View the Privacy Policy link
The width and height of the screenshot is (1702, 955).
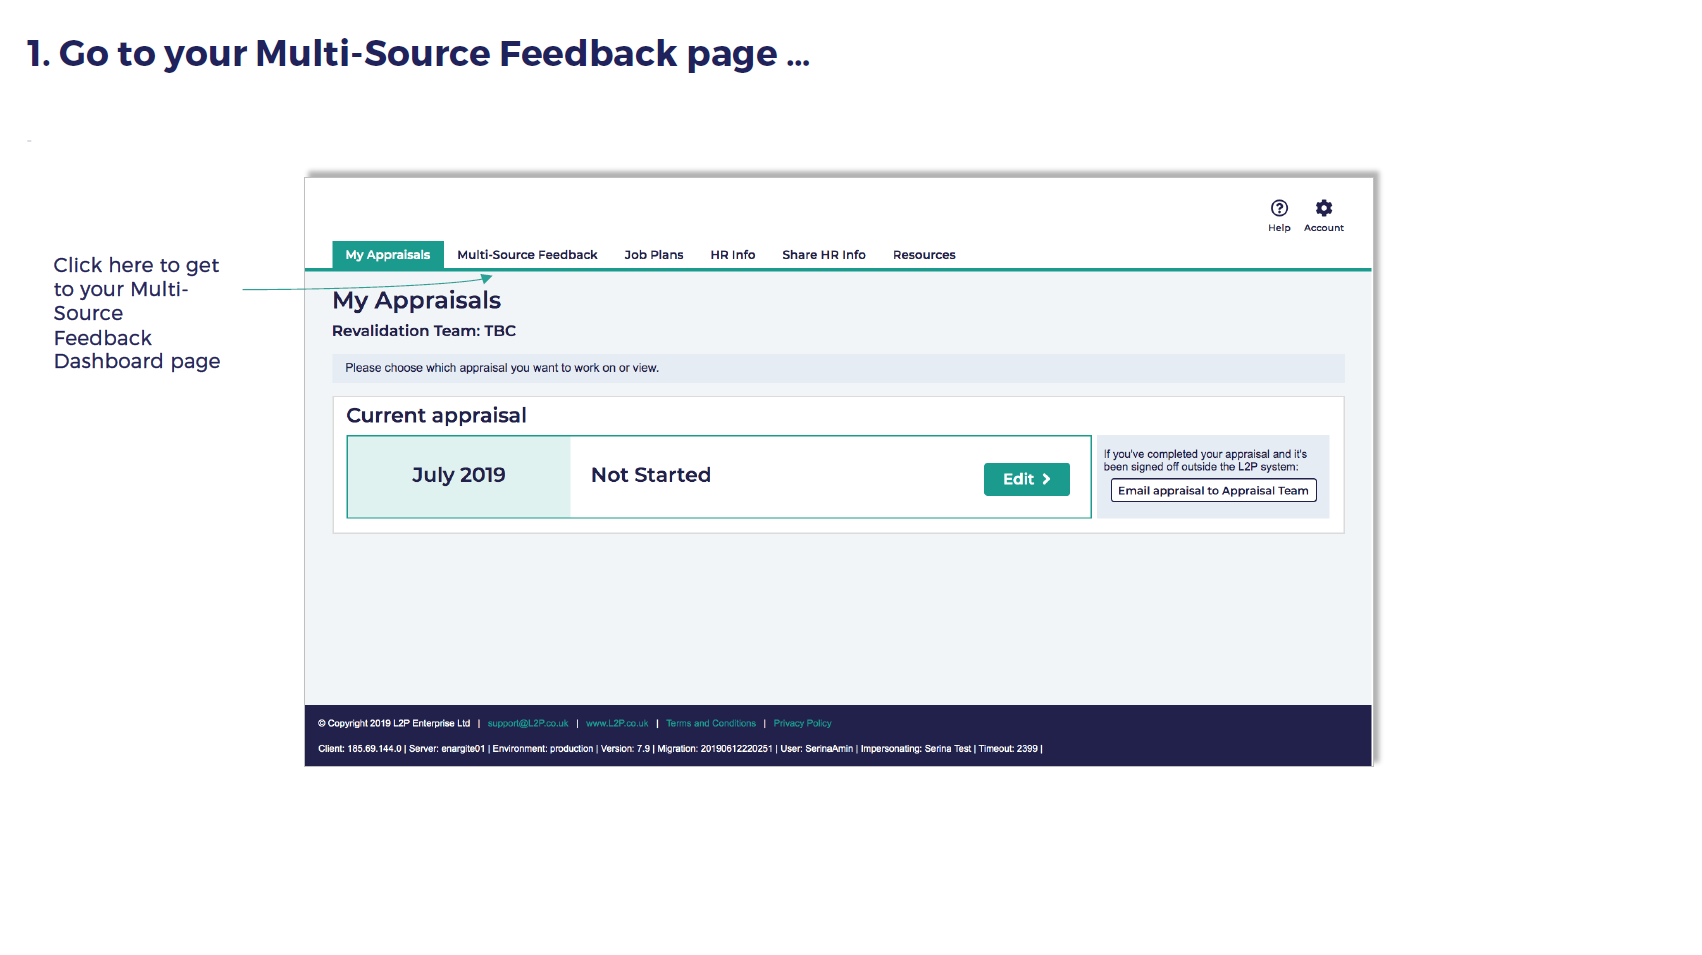pyautogui.click(x=802, y=724)
